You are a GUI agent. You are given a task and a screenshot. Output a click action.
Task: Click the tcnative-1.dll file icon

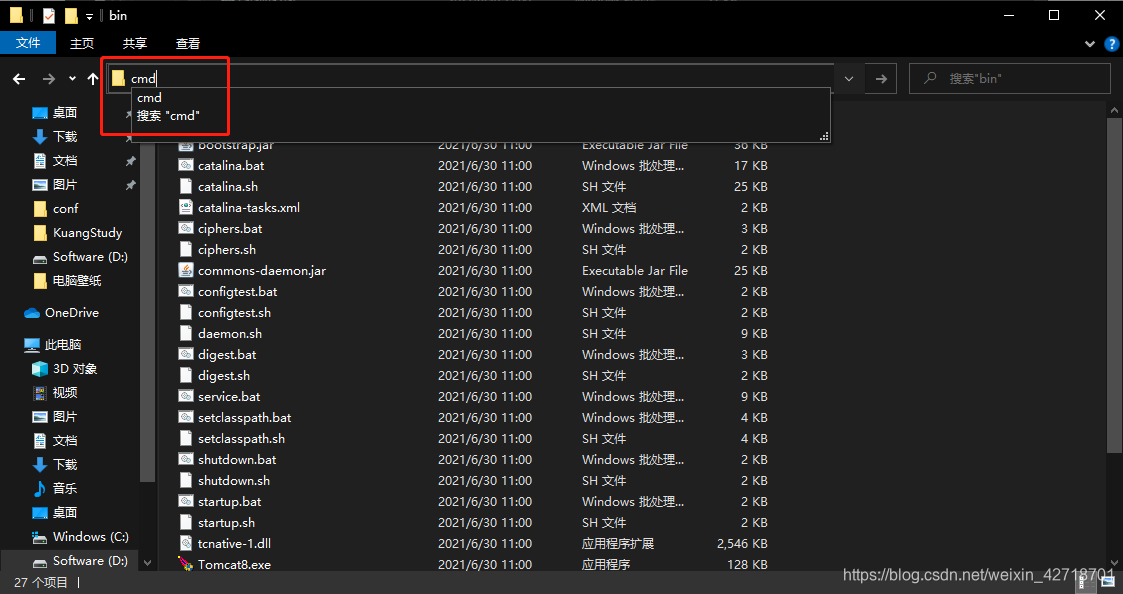click(x=185, y=543)
